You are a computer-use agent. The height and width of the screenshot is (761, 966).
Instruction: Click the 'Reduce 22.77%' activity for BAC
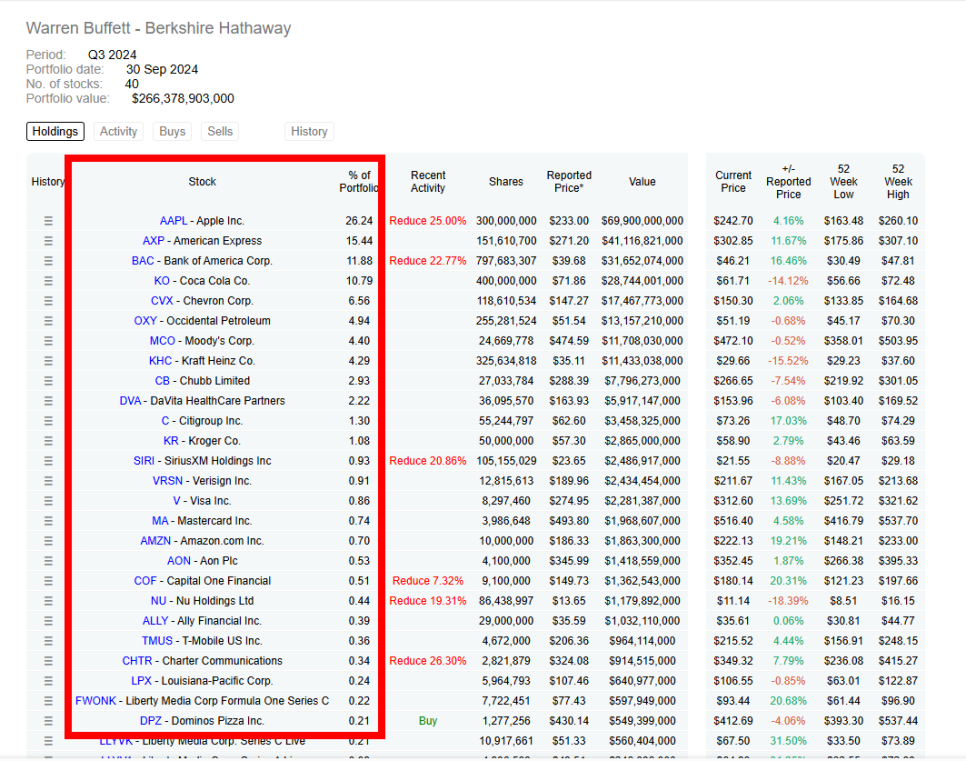pyautogui.click(x=428, y=261)
